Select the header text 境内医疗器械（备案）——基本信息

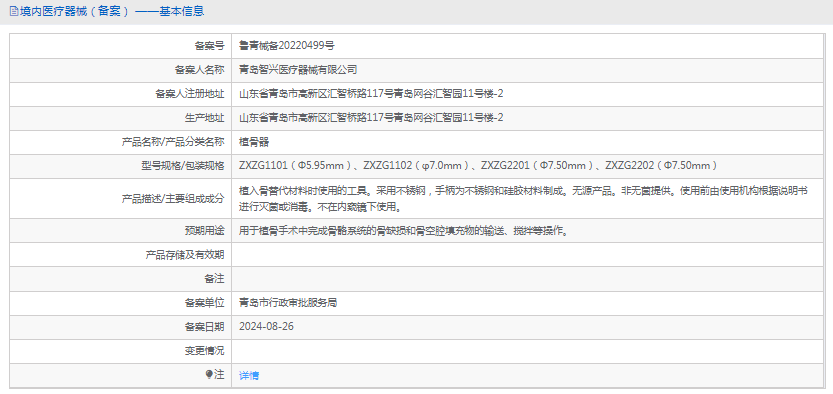click(x=112, y=11)
